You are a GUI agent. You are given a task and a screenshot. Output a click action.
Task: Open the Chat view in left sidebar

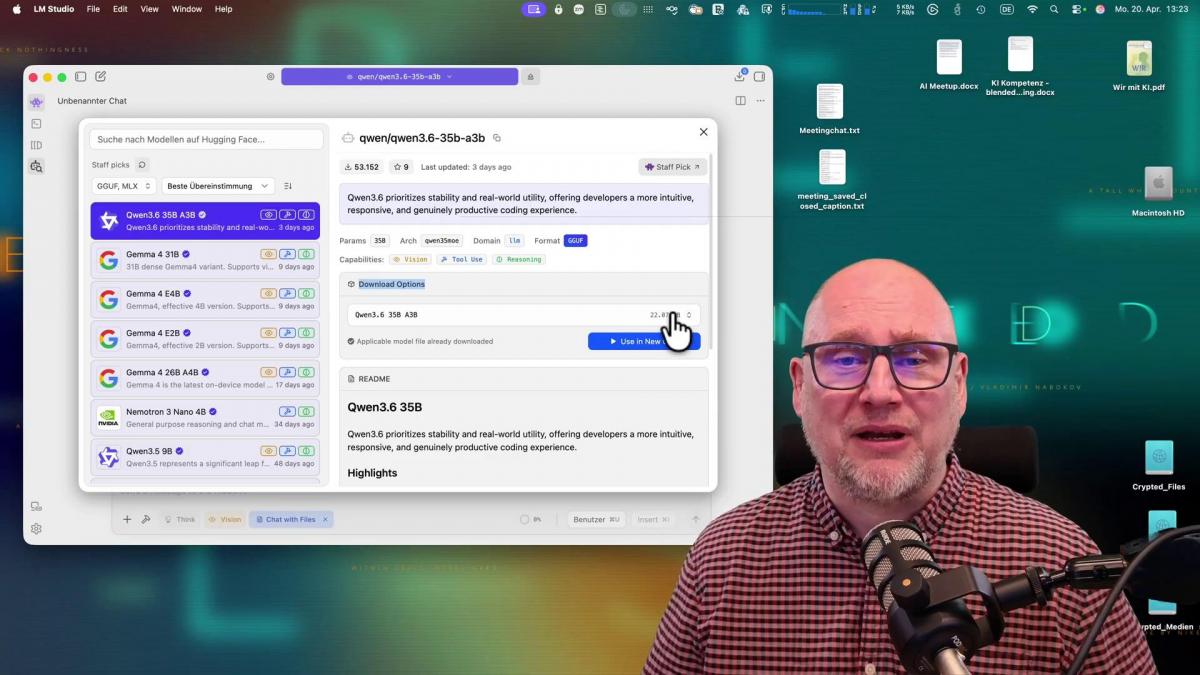coord(36,102)
